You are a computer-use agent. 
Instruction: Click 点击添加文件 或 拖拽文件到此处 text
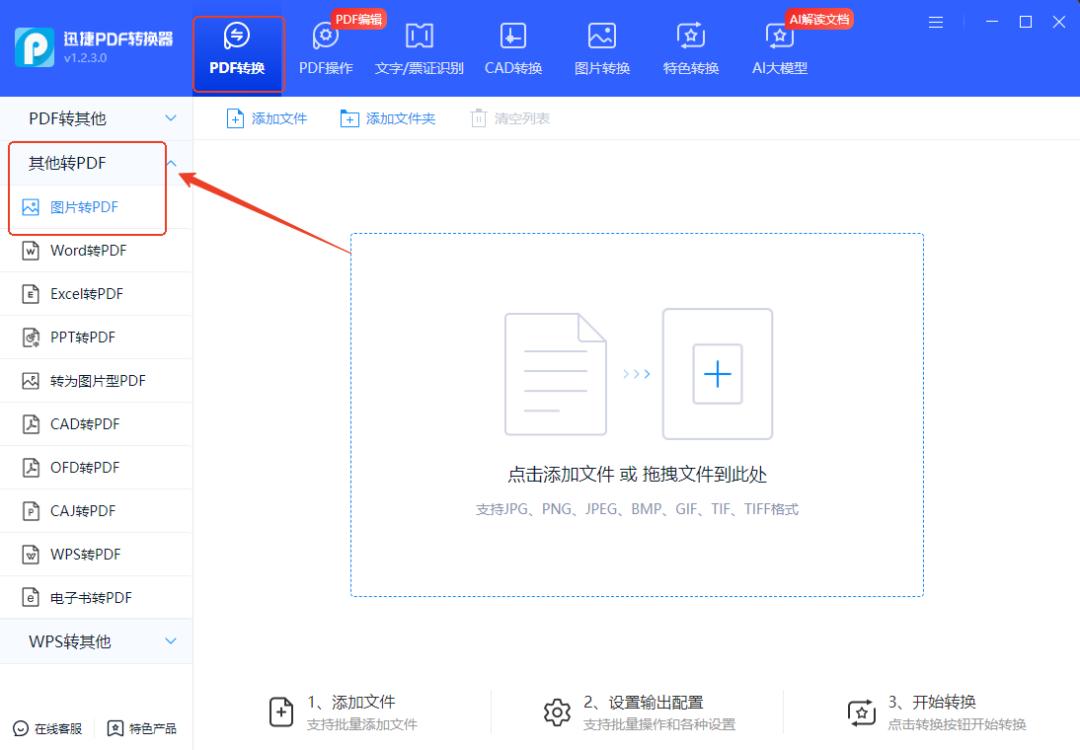tap(636, 474)
